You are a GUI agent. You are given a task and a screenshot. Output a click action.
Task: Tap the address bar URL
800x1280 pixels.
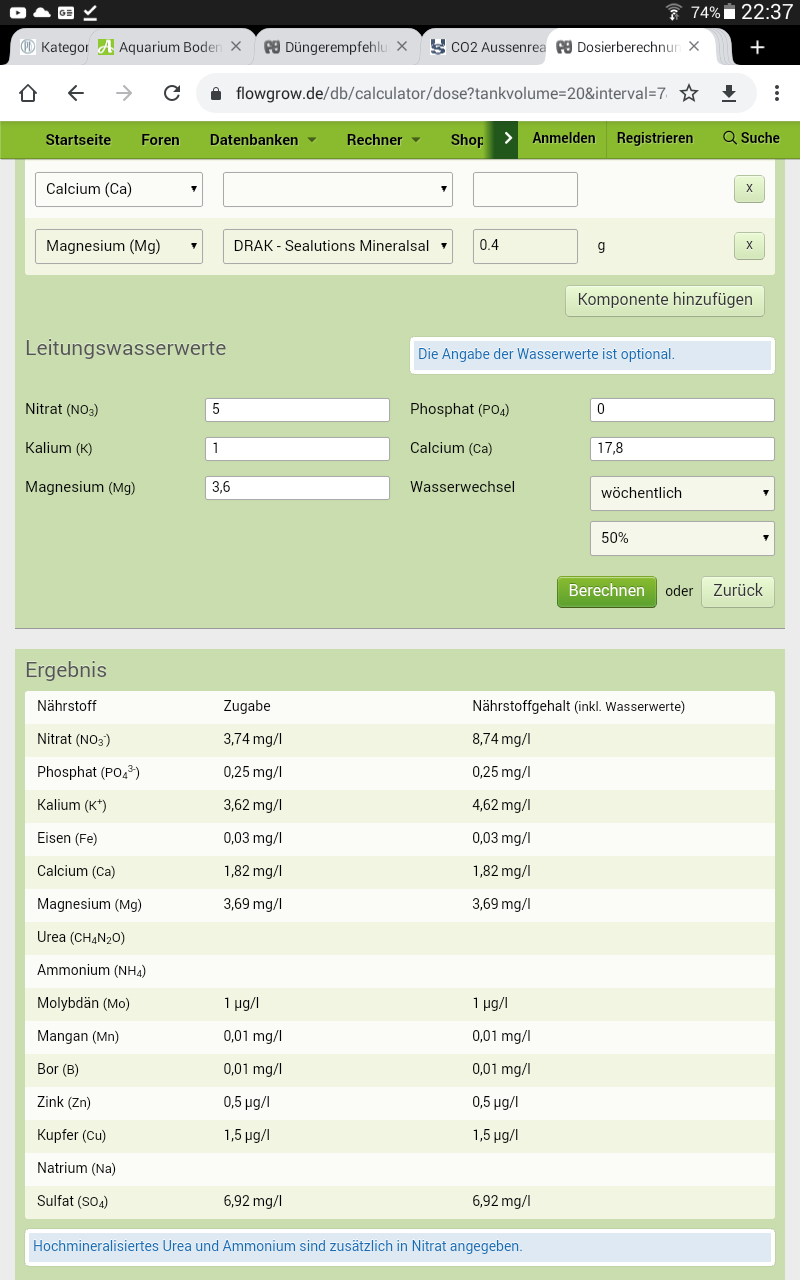click(x=450, y=93)
